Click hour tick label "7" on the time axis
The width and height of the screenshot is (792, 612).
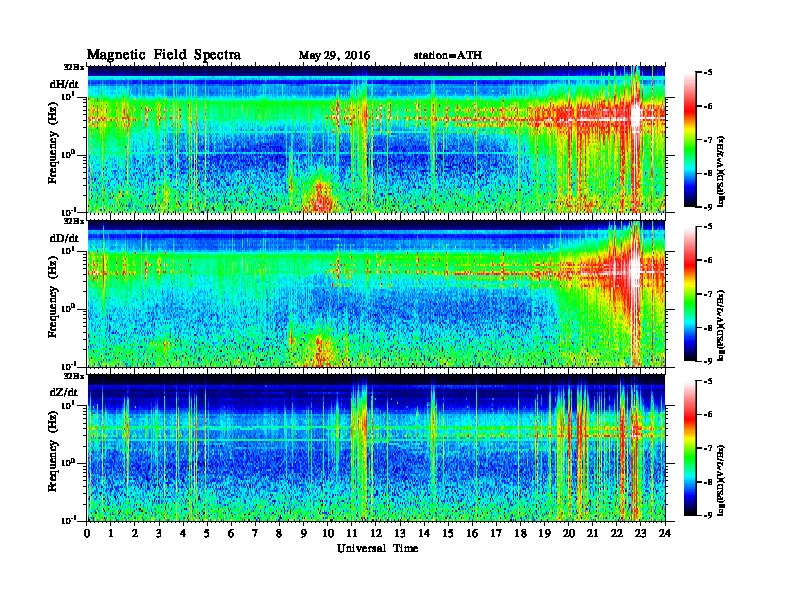point(256,533)
